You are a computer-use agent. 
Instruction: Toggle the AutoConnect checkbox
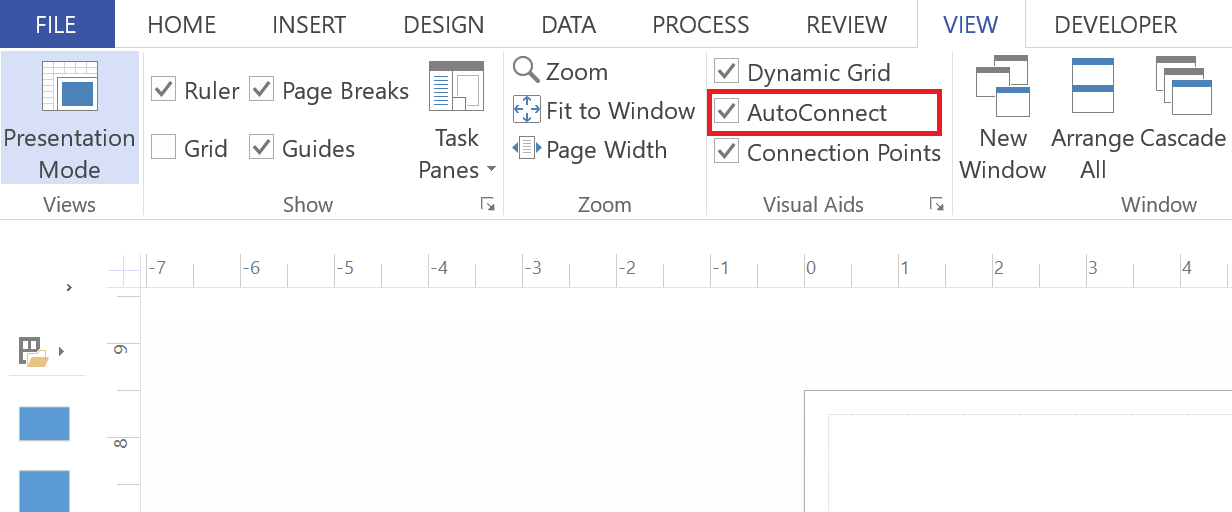[727, 111]
